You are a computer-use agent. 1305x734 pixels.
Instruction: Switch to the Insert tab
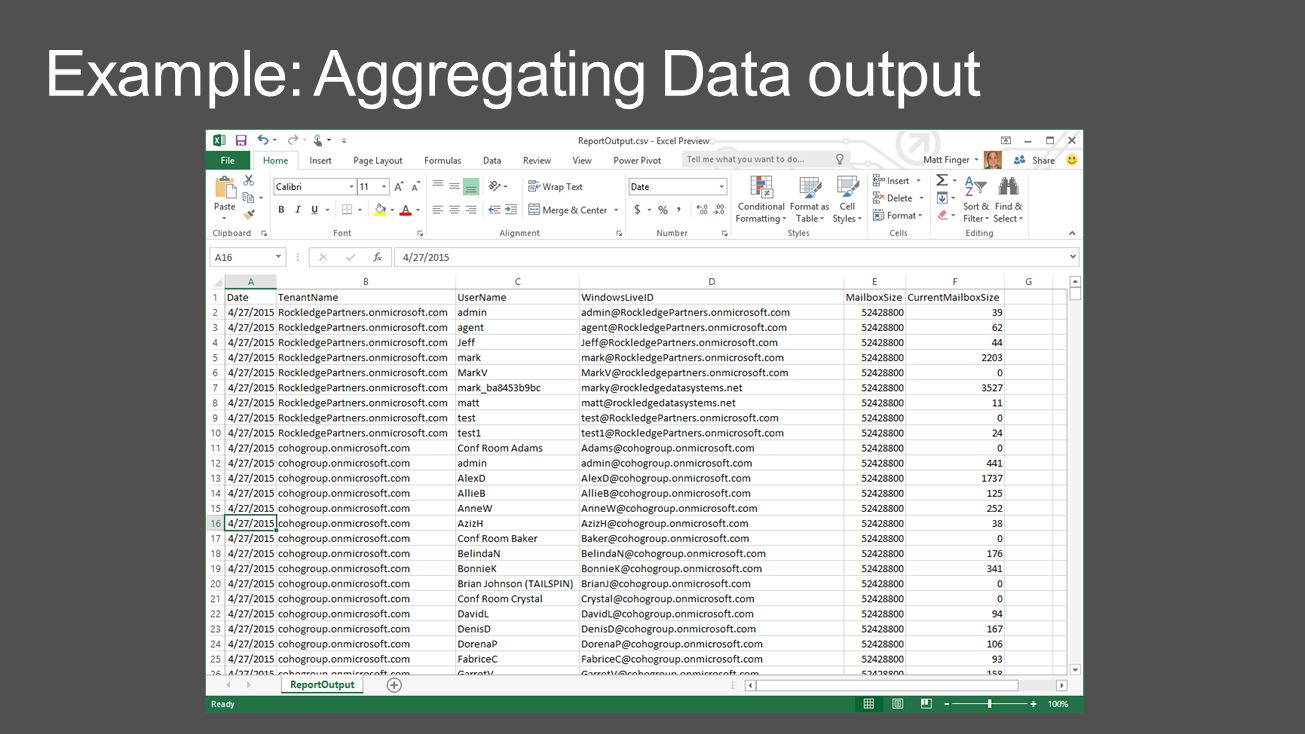pyautogui.click(x=321, y=160)
